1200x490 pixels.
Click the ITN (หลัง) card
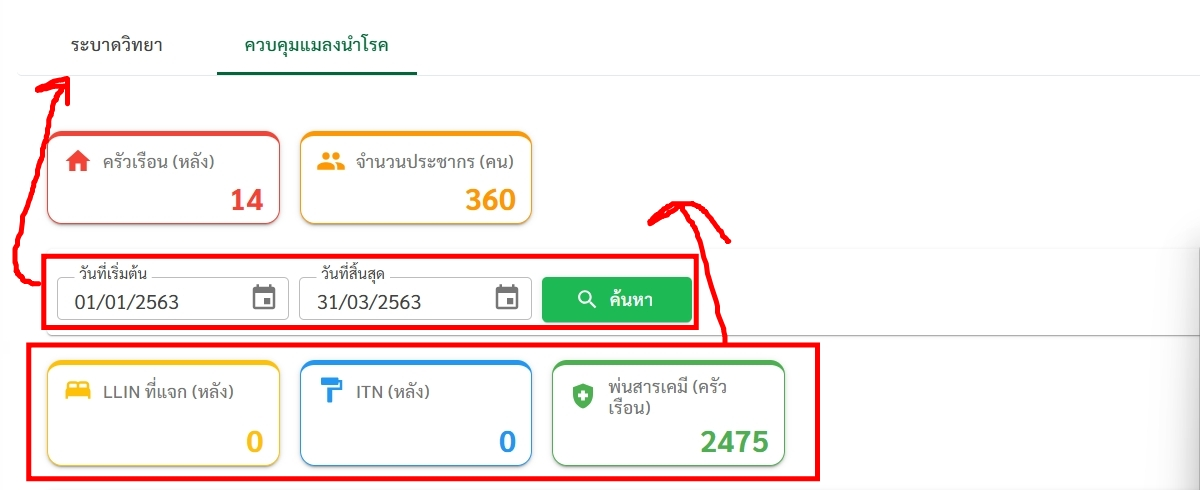[416, 413]
